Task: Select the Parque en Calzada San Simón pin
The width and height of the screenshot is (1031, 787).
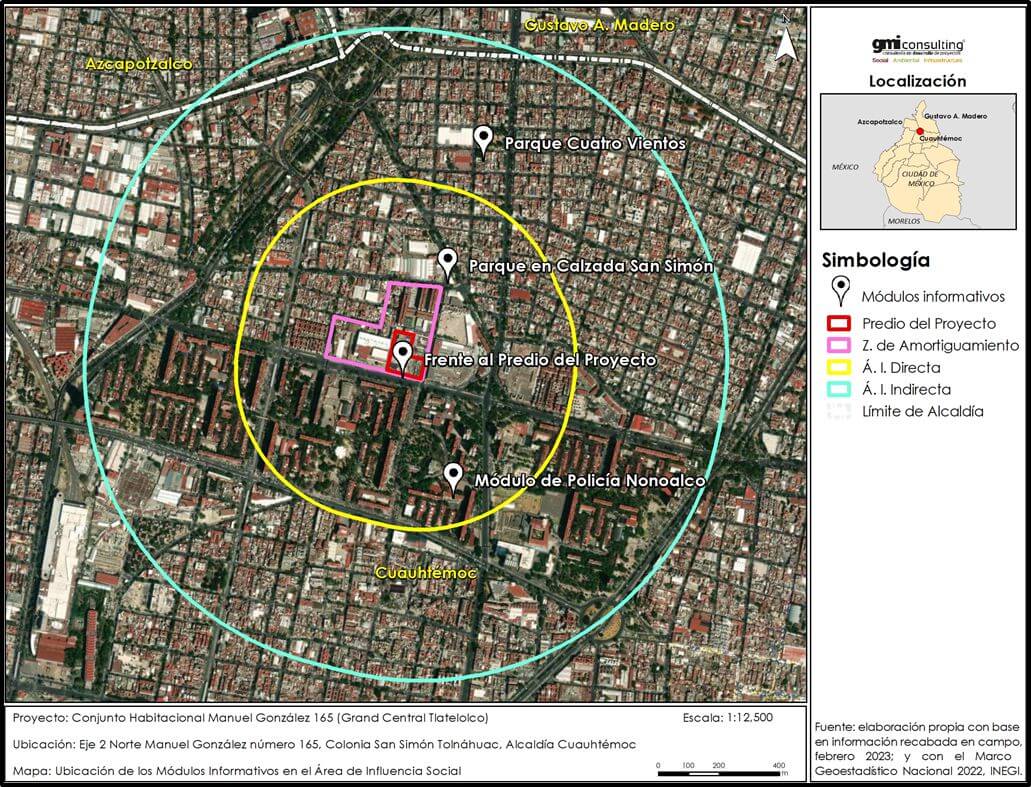Action: tap(449, 263)
